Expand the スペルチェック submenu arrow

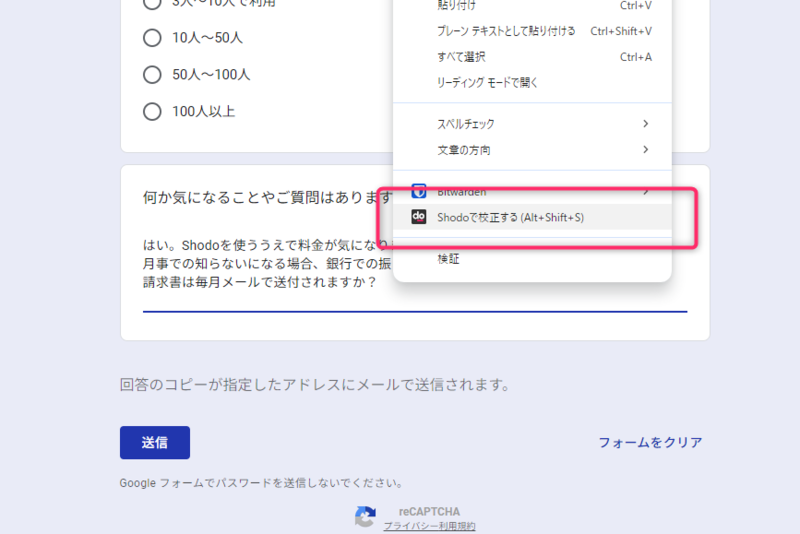click(645, 123)
